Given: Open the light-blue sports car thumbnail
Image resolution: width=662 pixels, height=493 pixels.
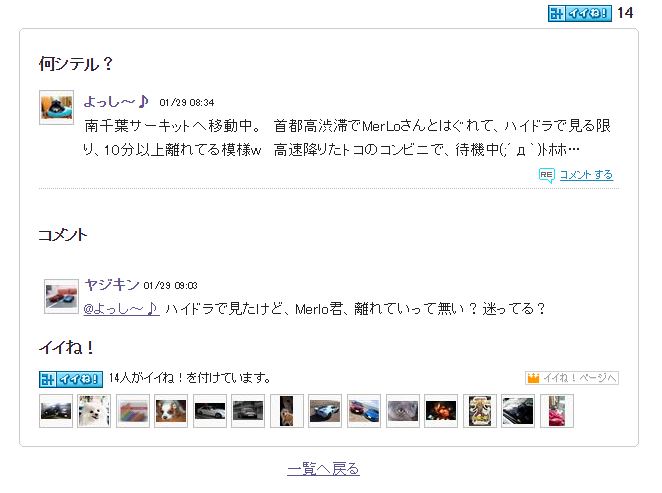Looking at the screenshot, I should pyautogui.click(x=325, y=411).
